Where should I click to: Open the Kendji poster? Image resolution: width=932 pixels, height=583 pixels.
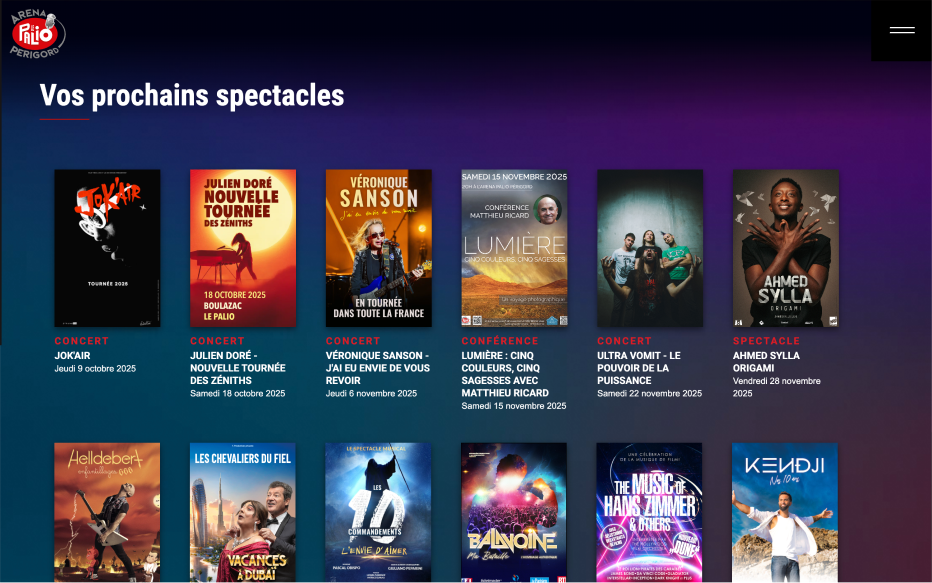pos(785,512)
